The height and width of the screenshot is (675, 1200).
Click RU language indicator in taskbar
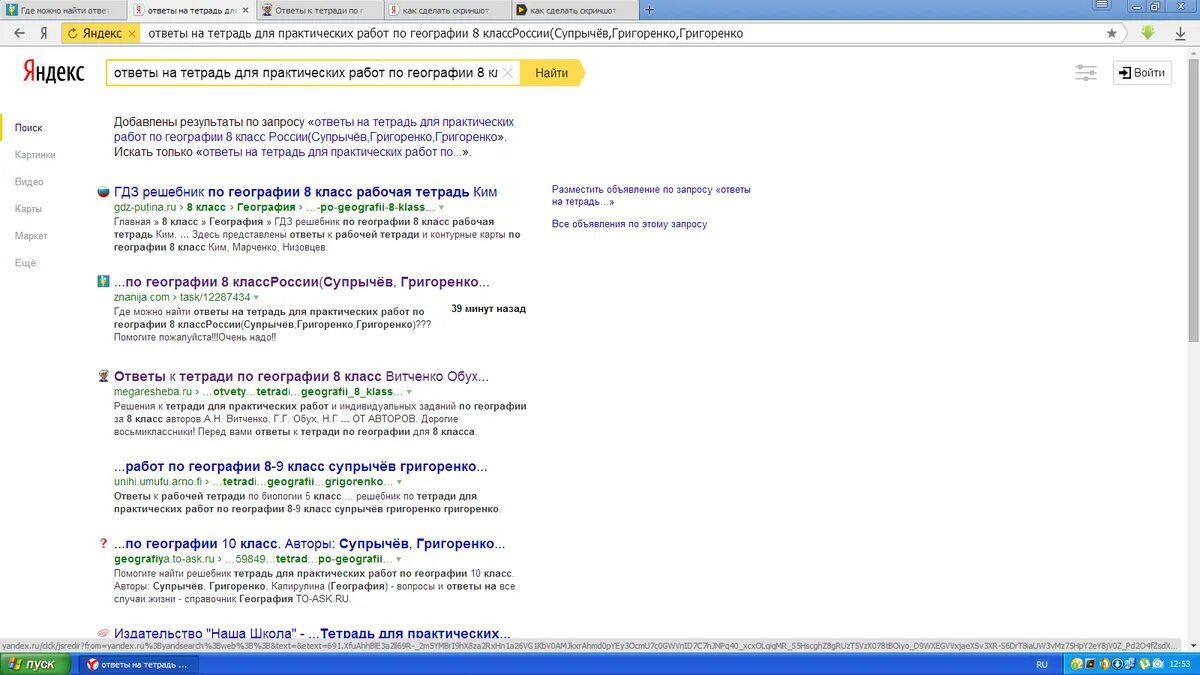tap(1042, 664)
